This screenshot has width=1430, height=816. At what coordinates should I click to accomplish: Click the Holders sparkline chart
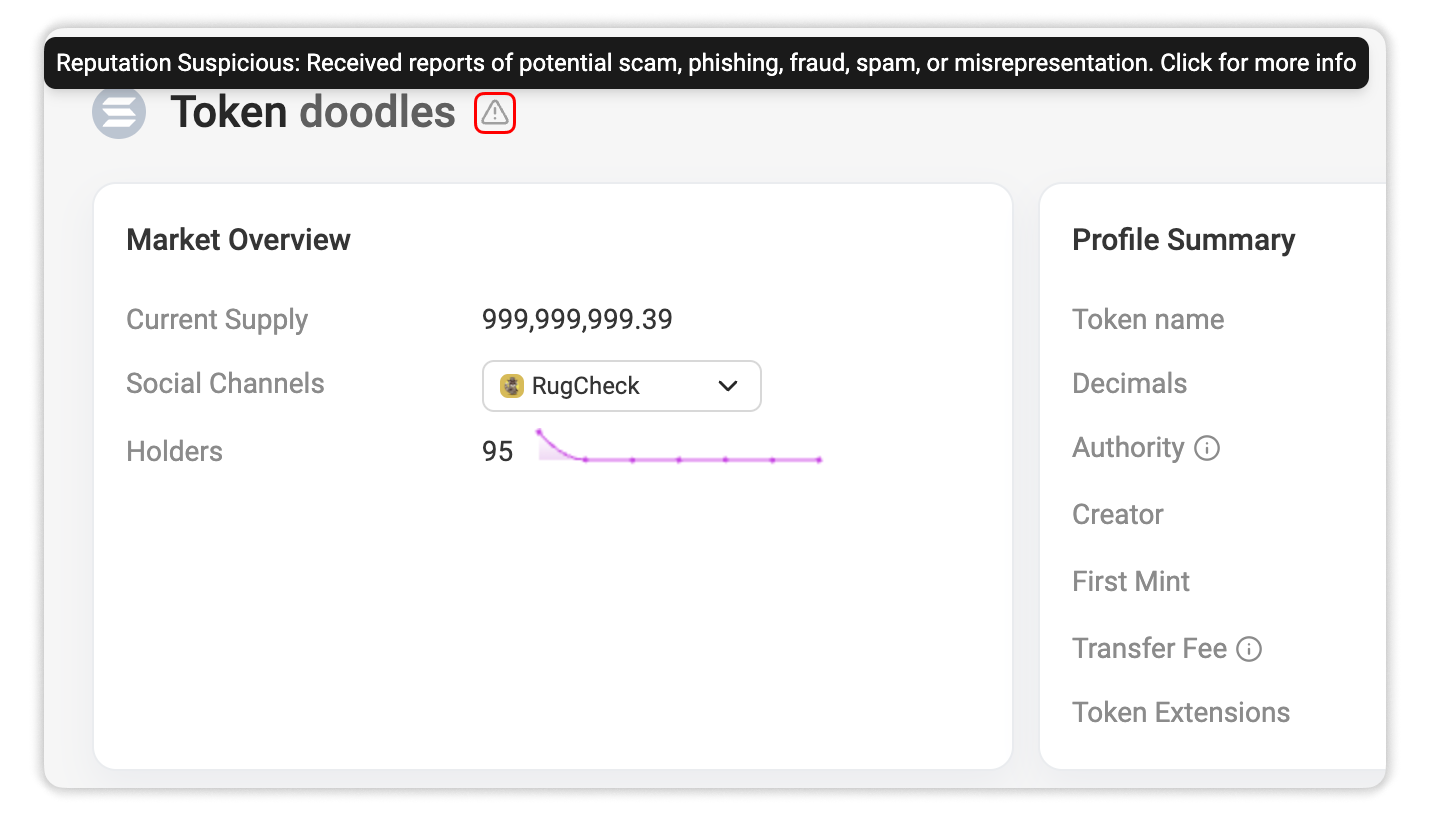click(x=679, y=446)
